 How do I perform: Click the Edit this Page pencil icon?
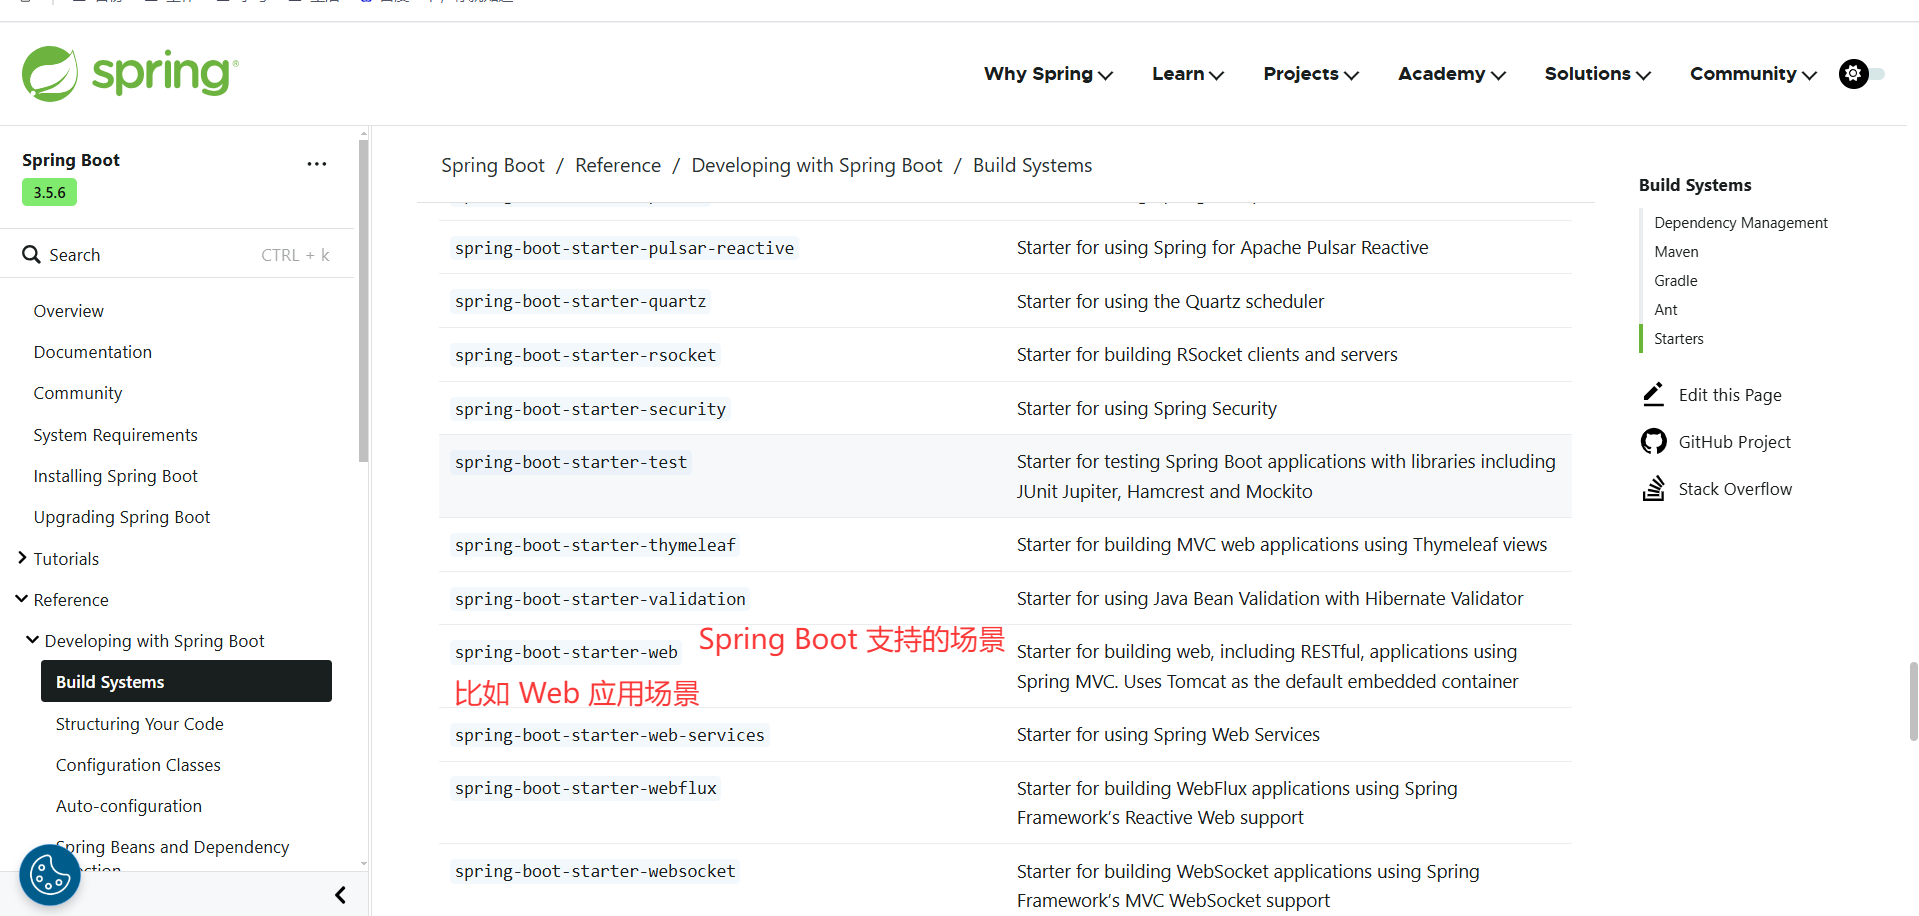pyautogui.click(x=1653, y=394)
